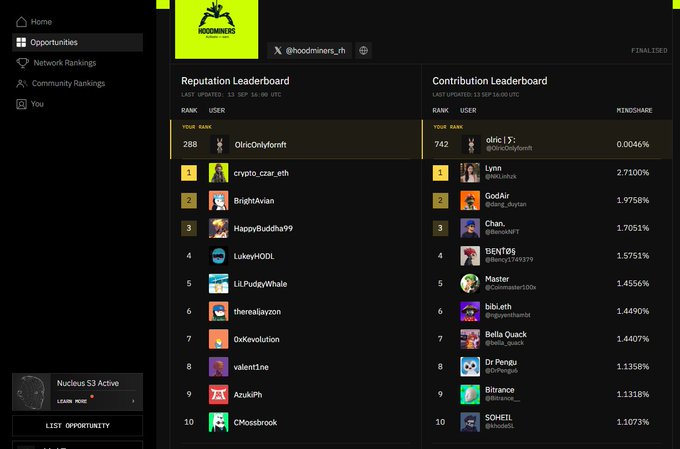
Task: Click the globe website icon
Action: tap(363, 50)
